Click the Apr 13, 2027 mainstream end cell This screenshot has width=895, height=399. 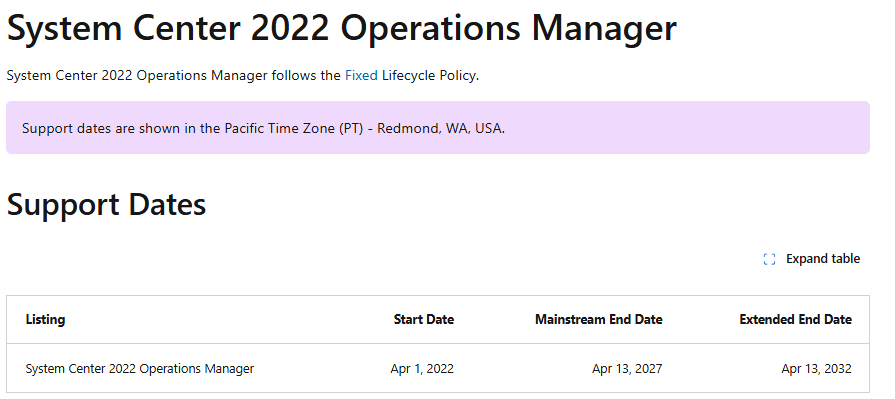pos(627,369)
